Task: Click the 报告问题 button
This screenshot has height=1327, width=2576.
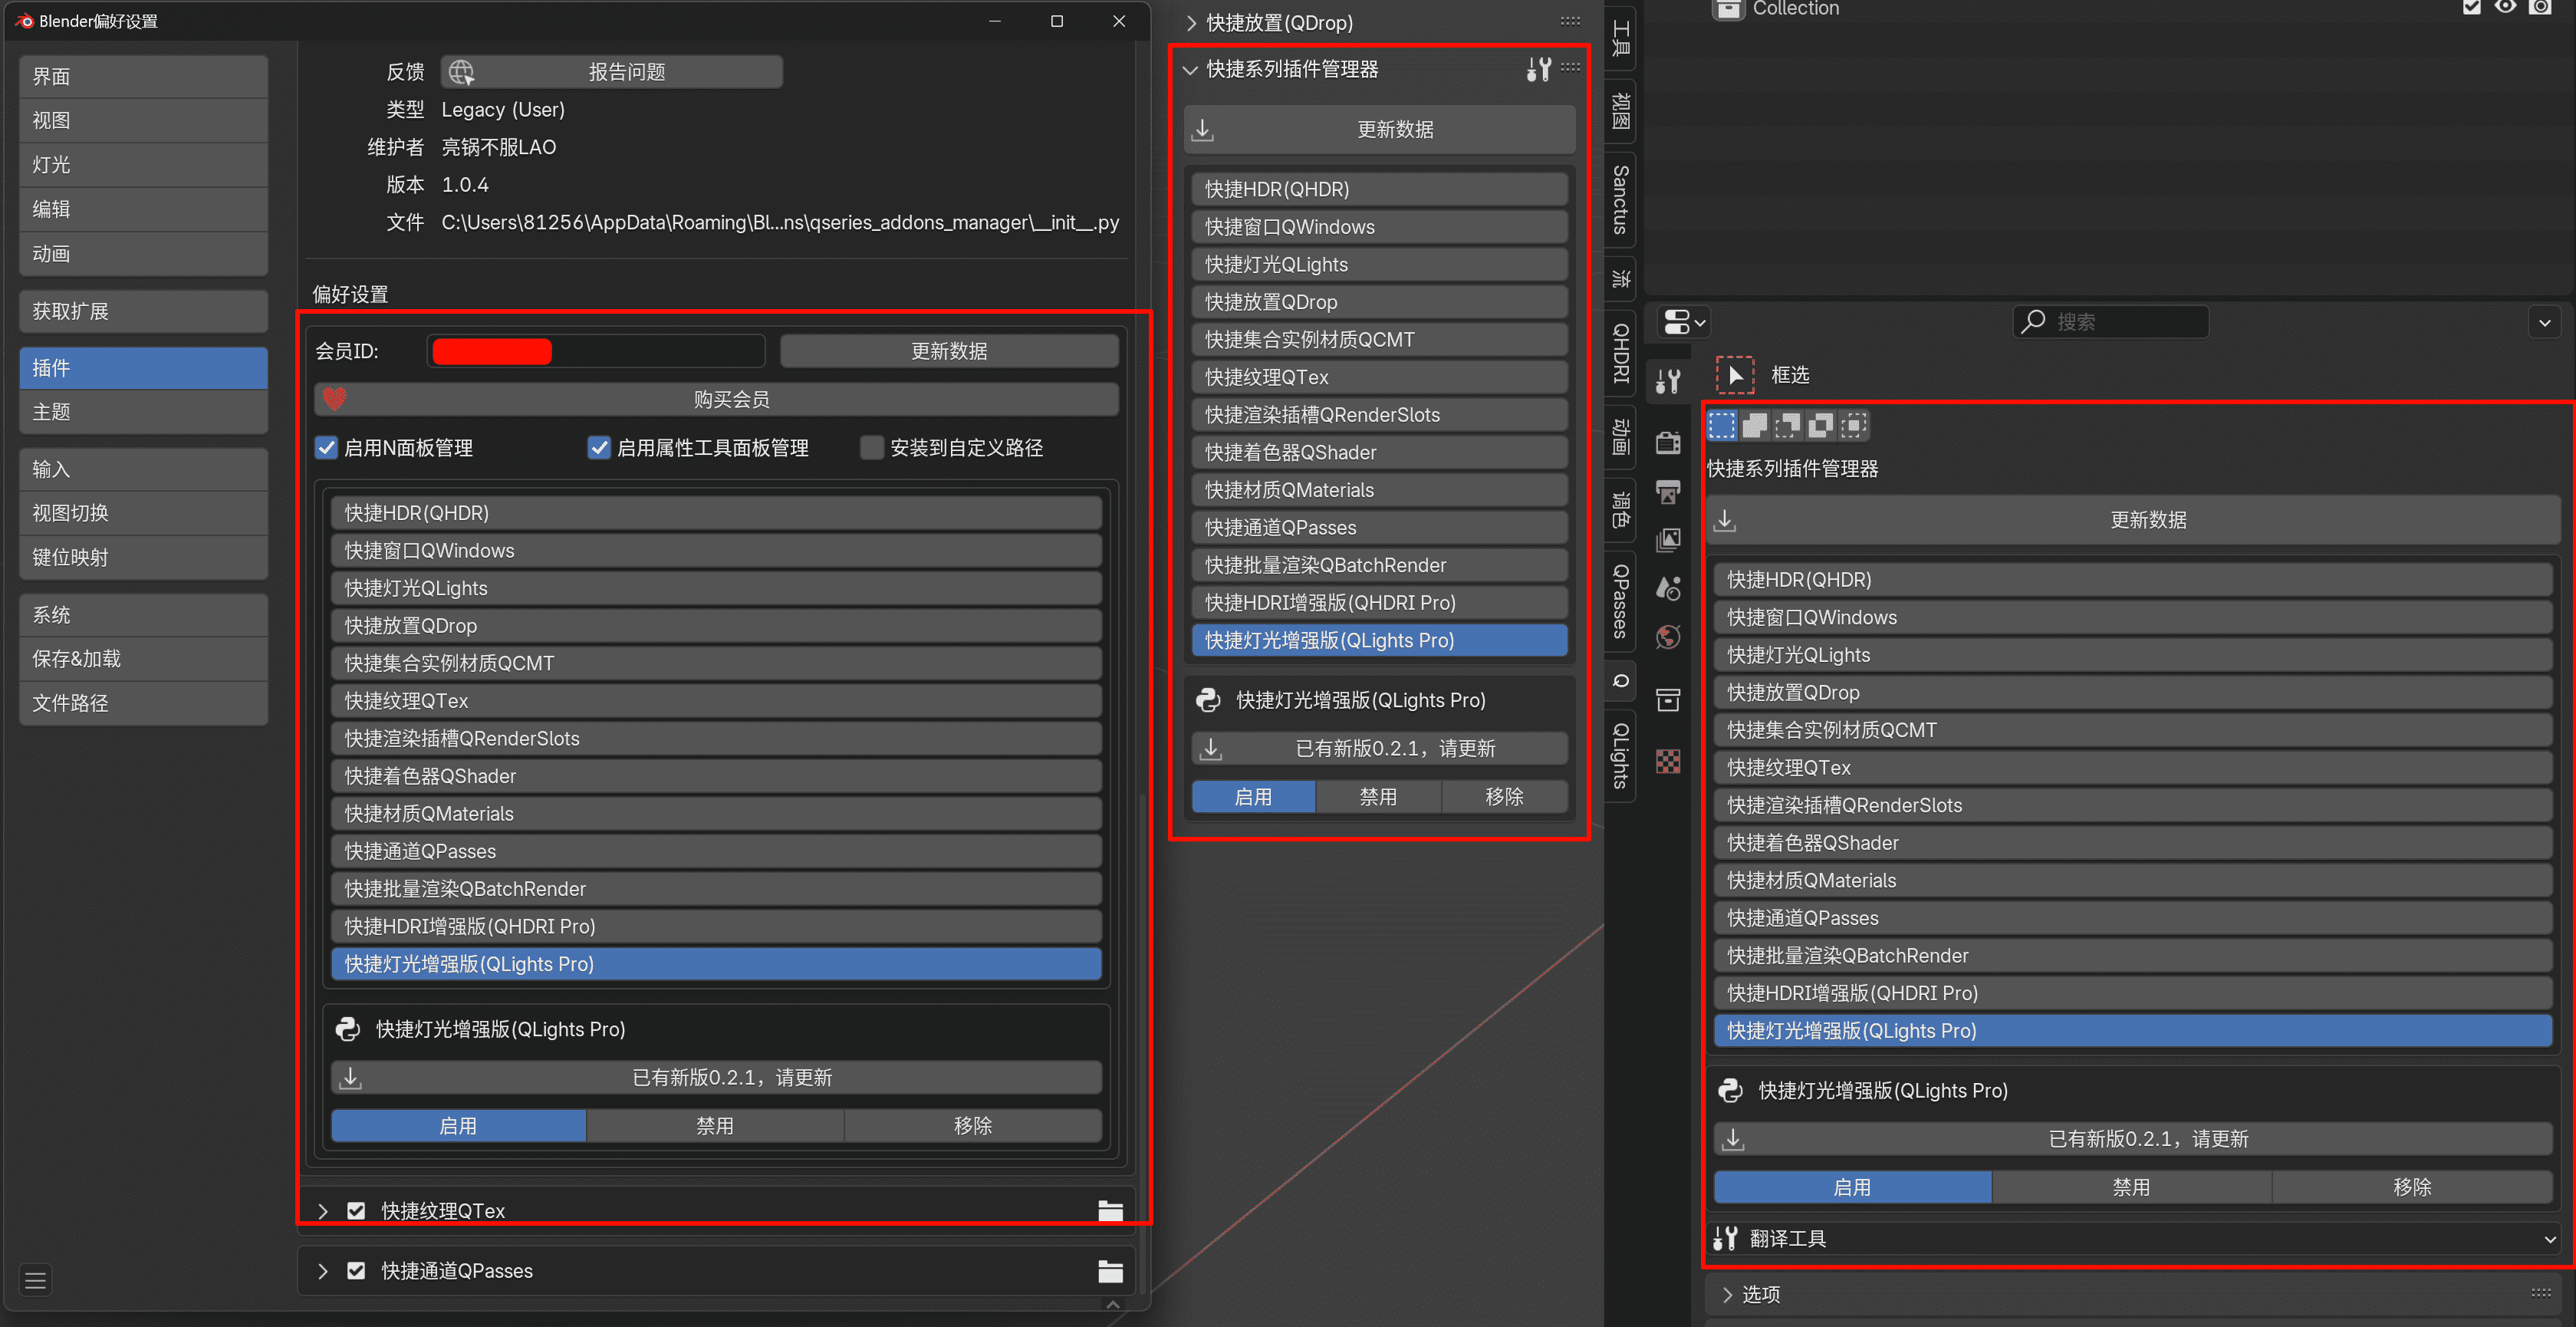Action: (x=611, y=72)
